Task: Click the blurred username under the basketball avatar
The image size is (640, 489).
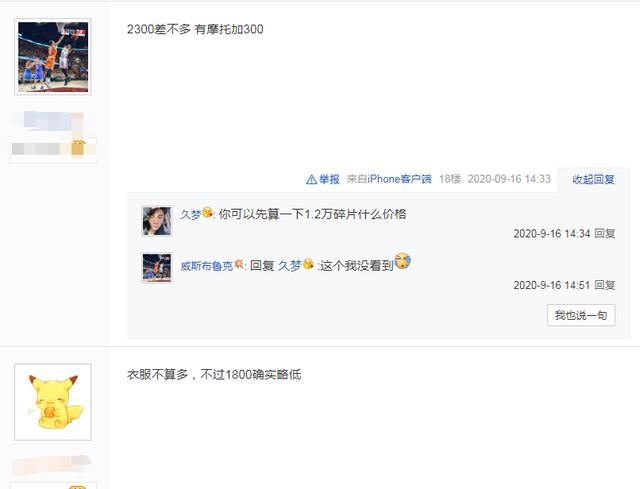Action: 49,121
